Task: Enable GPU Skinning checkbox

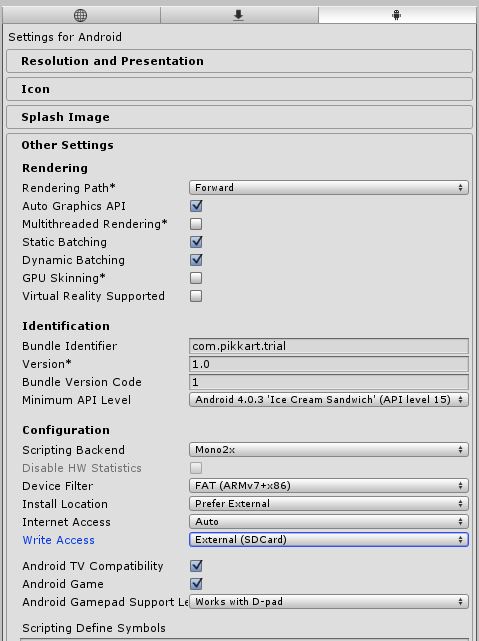Action: pyautogui.click(x=196, y=278)
